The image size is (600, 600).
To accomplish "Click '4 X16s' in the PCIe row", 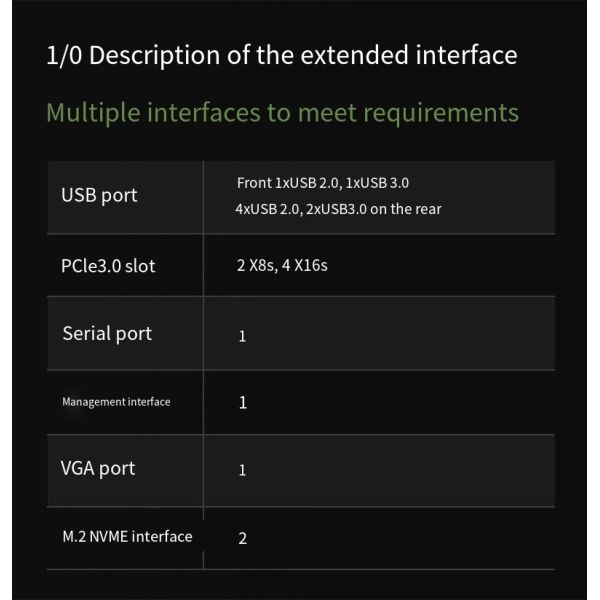I will (x=309, y=267).
